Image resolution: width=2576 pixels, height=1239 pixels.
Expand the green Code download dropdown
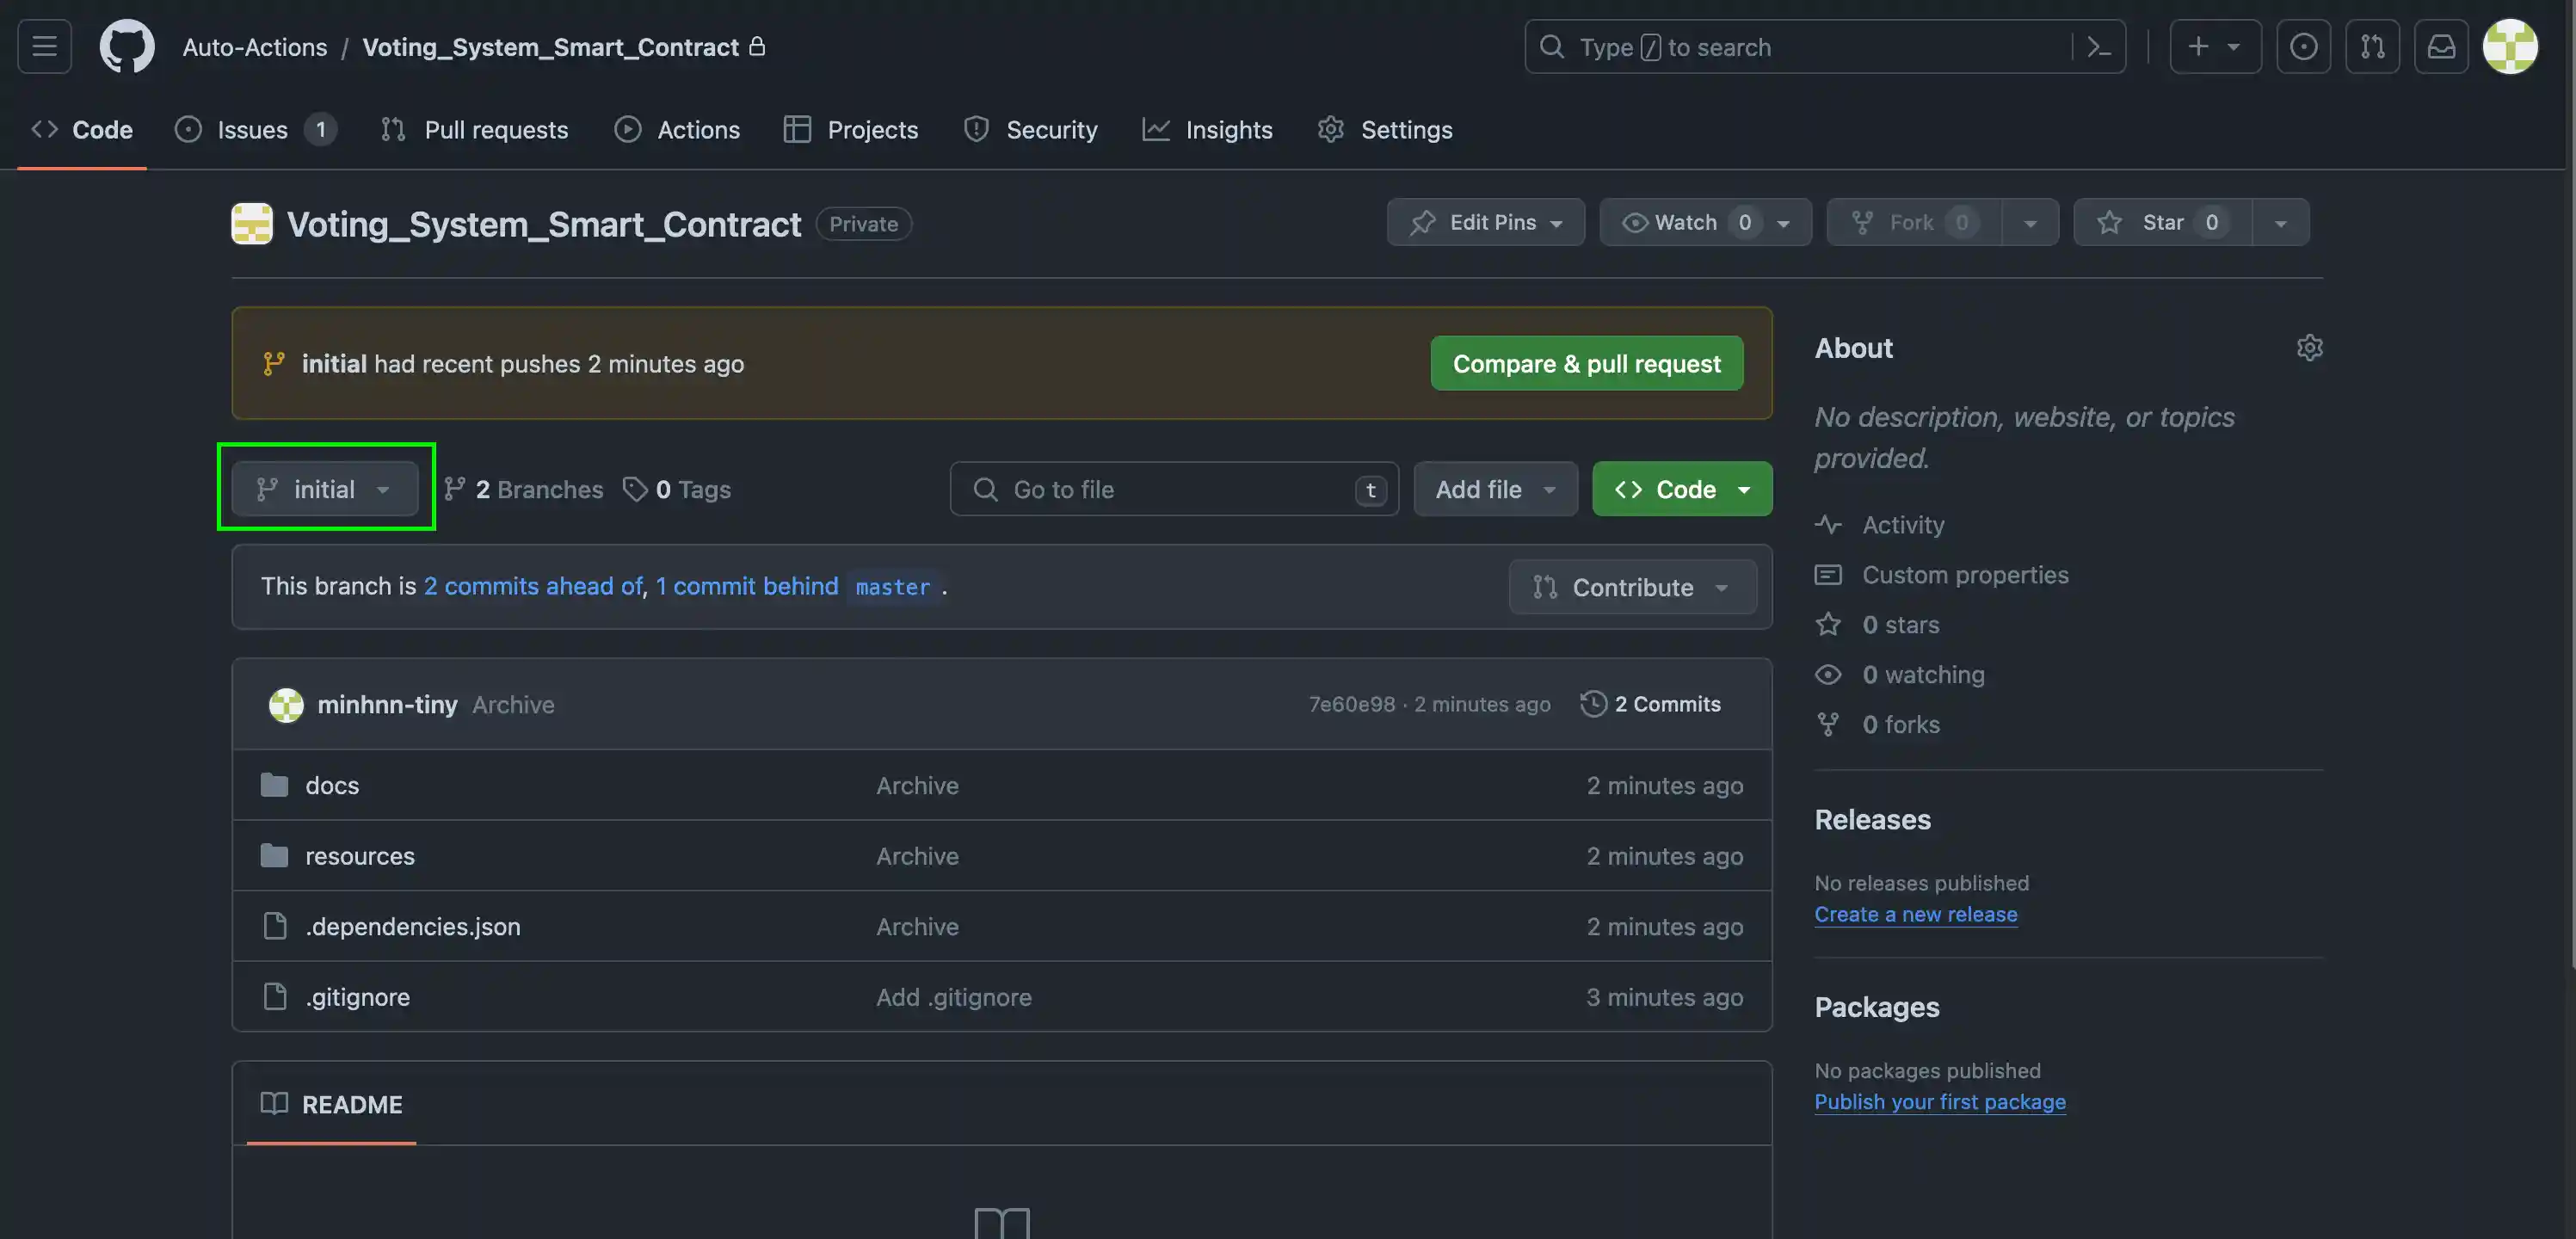(x=1681, y=489)
